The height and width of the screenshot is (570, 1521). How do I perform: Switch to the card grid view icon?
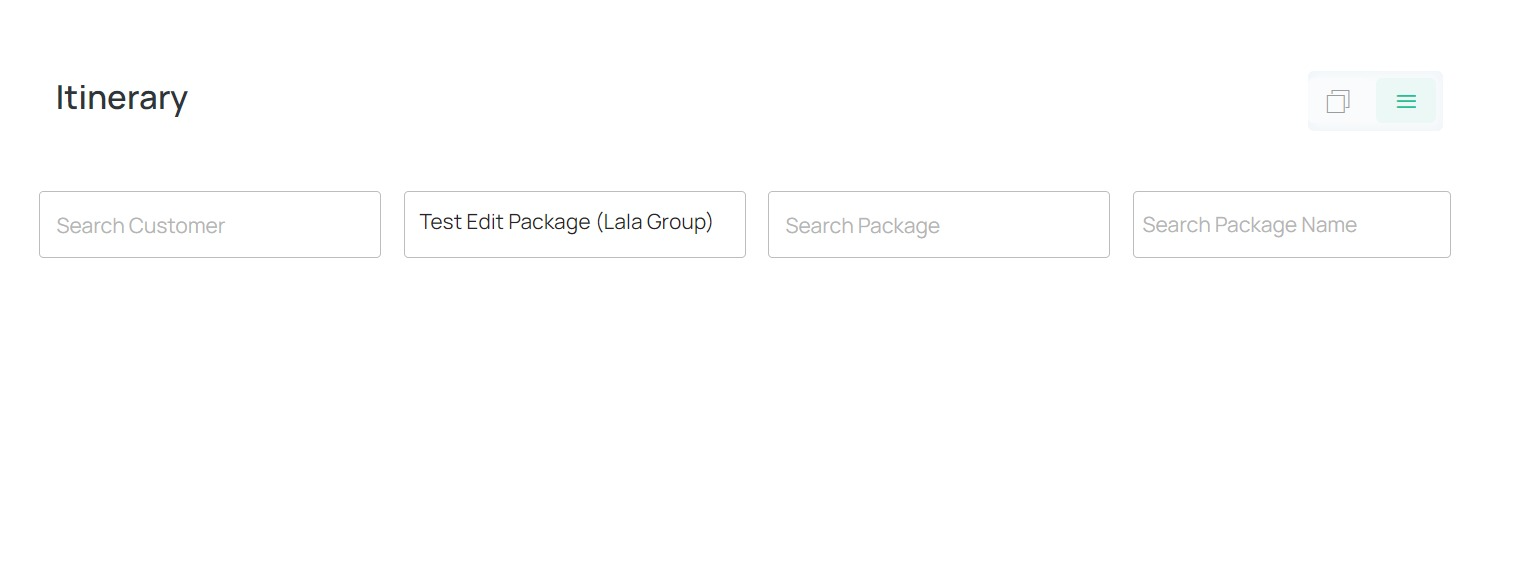[1338, 101]
